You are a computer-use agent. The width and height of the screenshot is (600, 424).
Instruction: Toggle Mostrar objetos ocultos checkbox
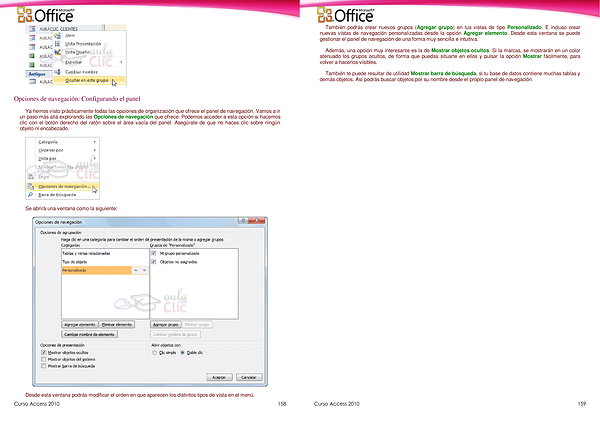(42, 354)
